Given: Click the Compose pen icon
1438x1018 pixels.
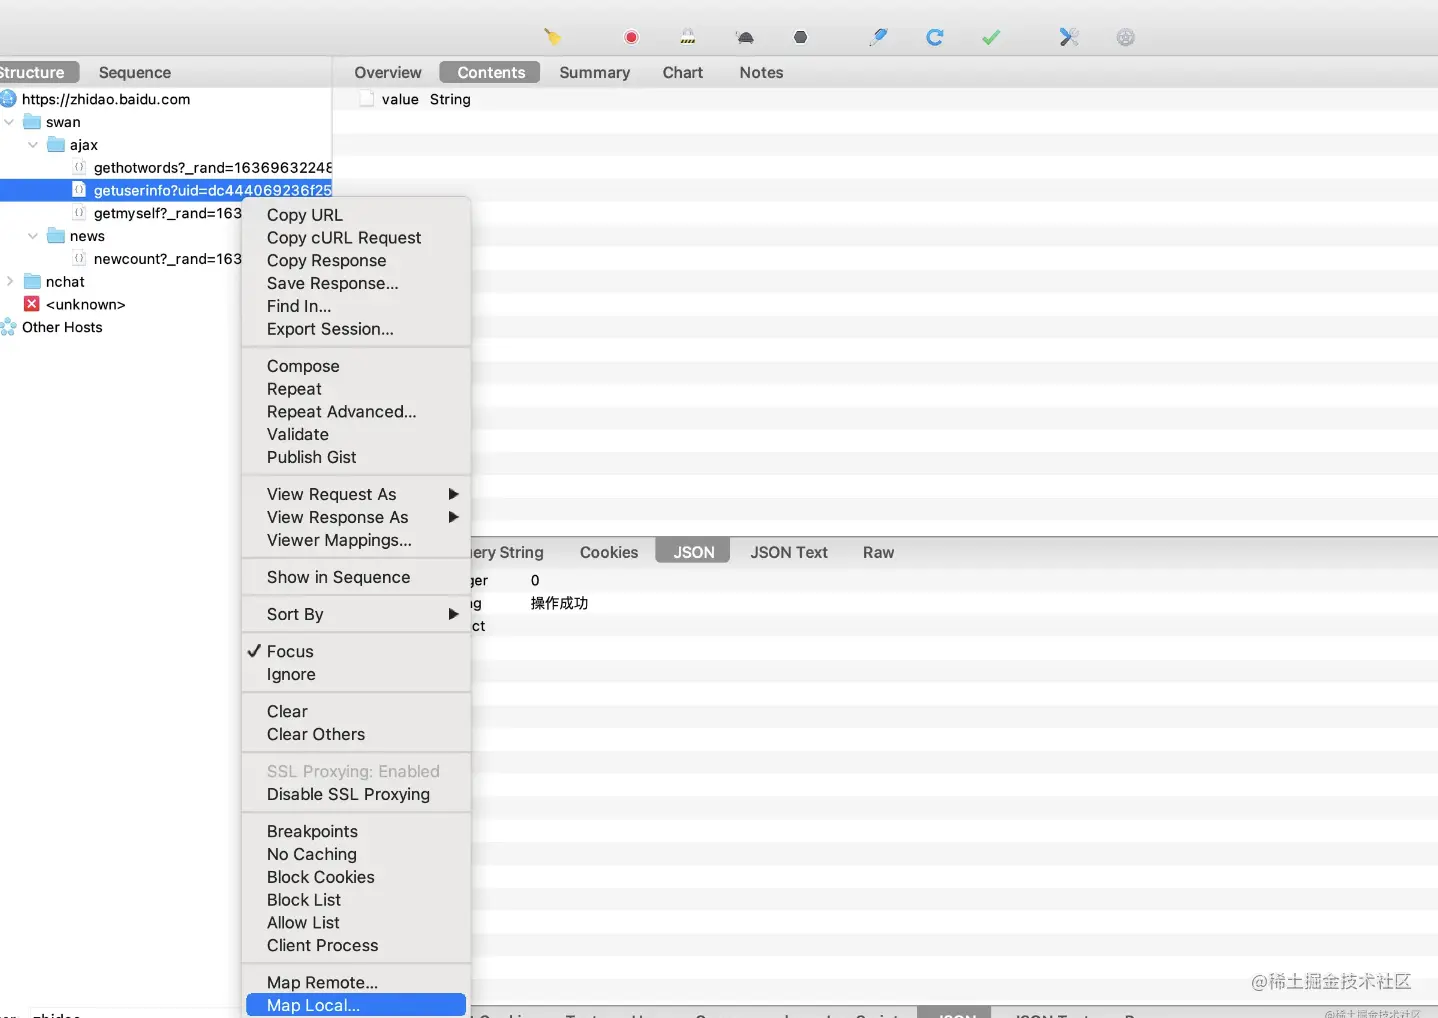Looking at the screenshot, I should pos(878,37).
